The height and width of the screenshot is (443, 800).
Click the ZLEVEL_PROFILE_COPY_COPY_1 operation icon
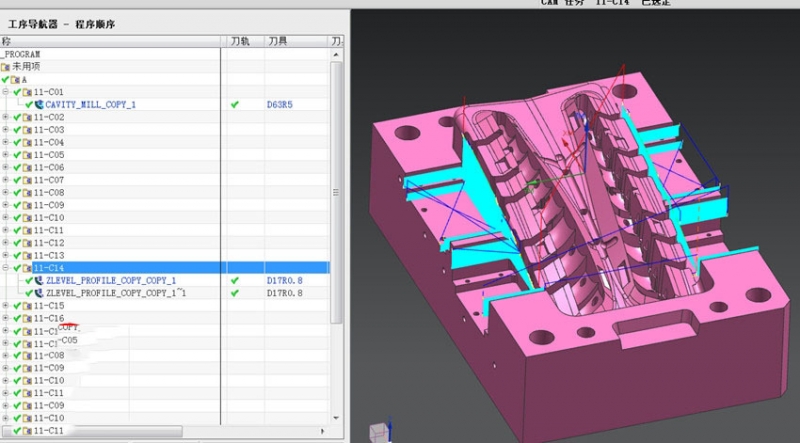(x=39, y=281)
